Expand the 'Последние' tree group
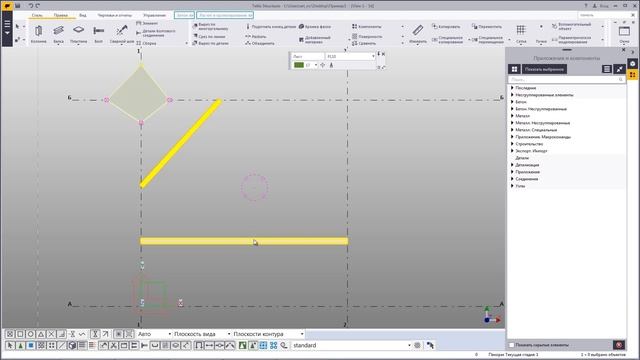 (512, 88)
